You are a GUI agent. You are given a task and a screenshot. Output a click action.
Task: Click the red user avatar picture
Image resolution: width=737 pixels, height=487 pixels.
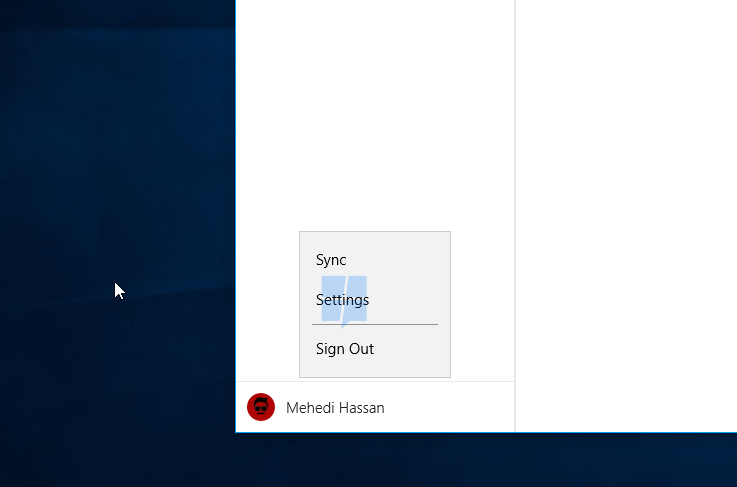pyautogui.click(x=261, y=407)
